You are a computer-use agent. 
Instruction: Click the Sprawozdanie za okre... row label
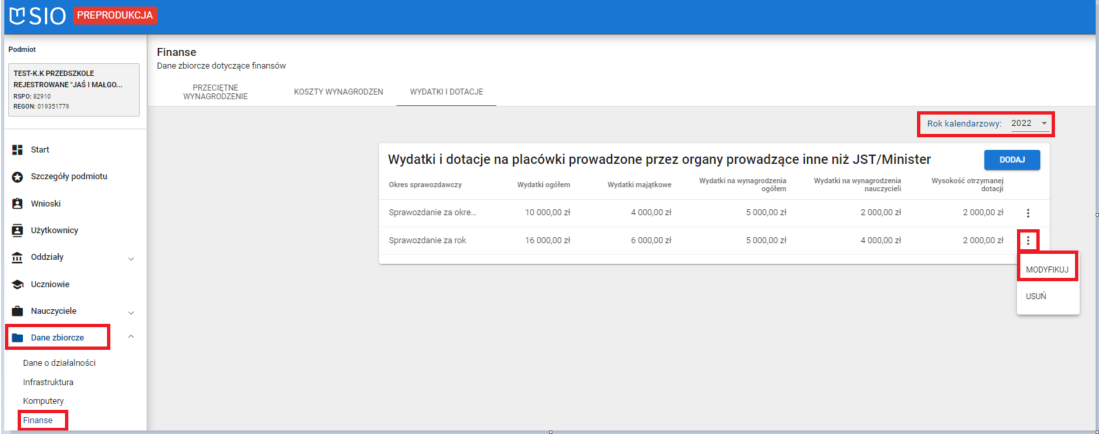point(432,213)
